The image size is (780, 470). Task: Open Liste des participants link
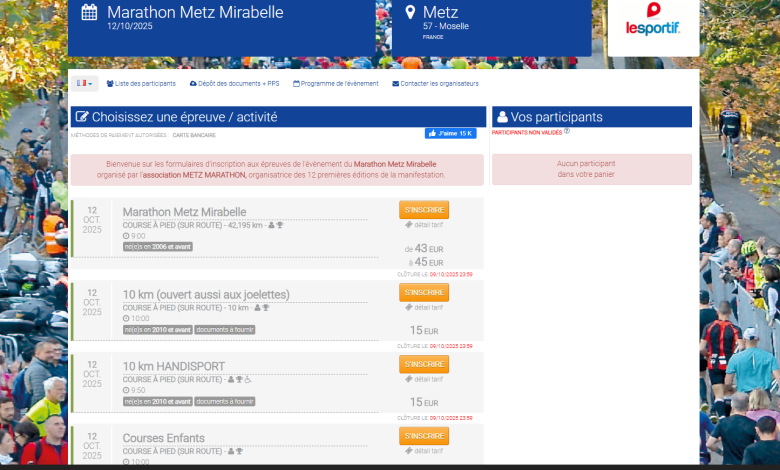pyautogui.click(x=141, y=84)
